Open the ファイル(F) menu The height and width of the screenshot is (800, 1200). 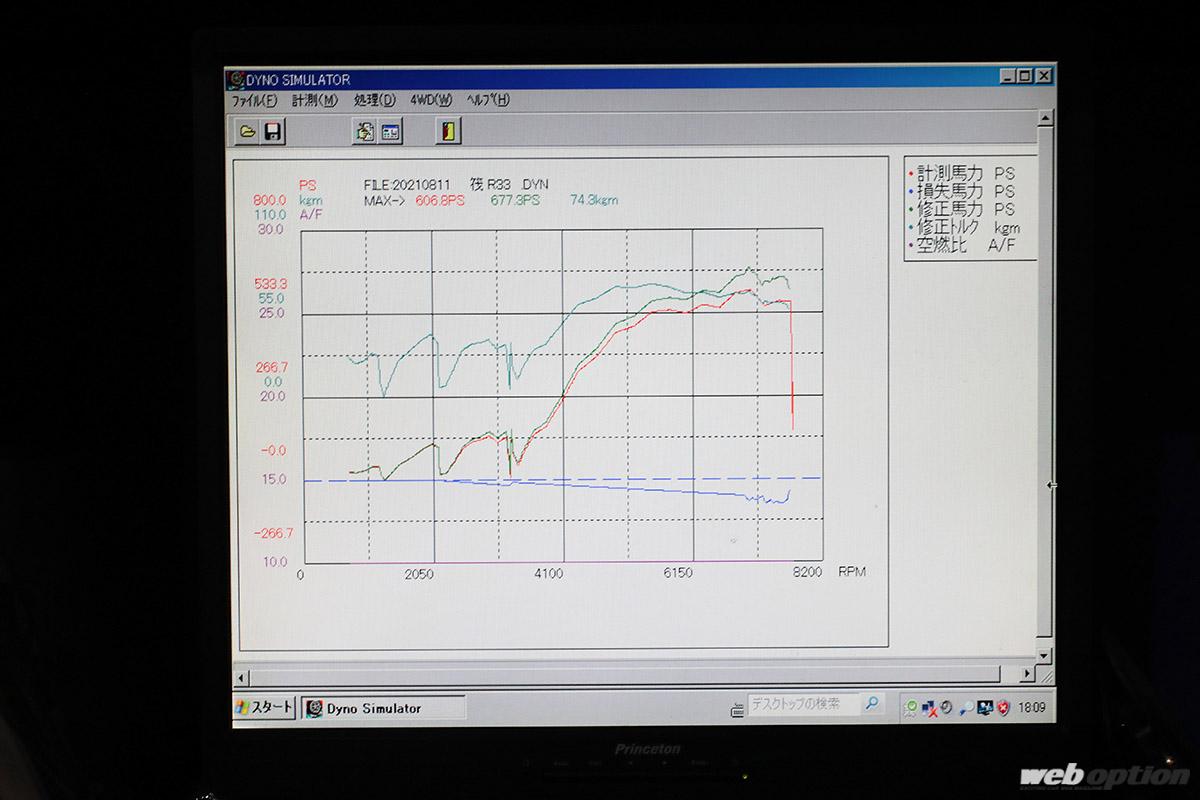click(x=254, y=100)
